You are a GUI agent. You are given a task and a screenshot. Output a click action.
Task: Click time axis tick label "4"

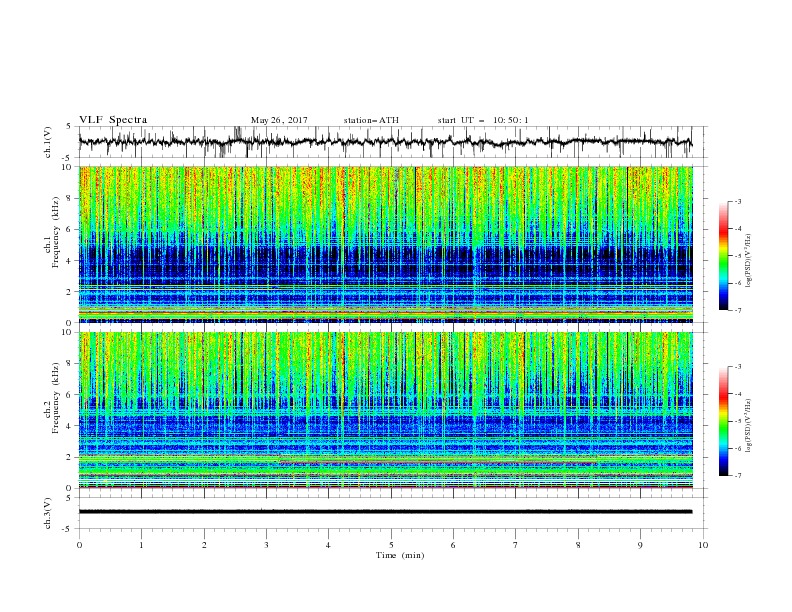(328, 545)
